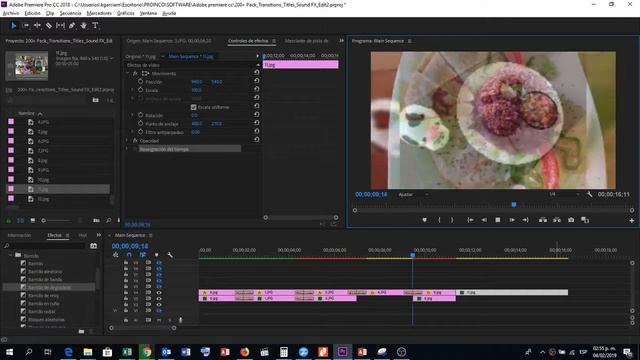Toggle fx switch for Opacidad effect
The image size is (640, 360).
(x=135, y=140)
